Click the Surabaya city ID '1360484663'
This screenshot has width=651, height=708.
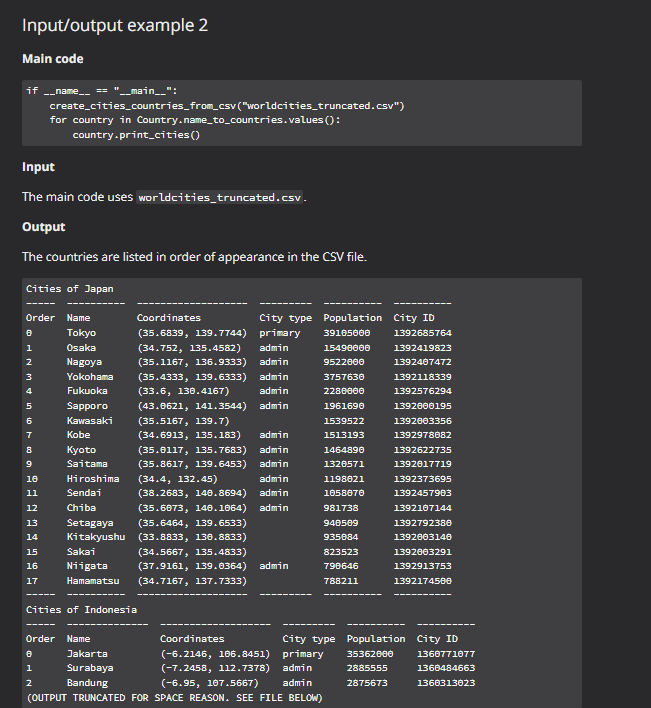point(446,667)
